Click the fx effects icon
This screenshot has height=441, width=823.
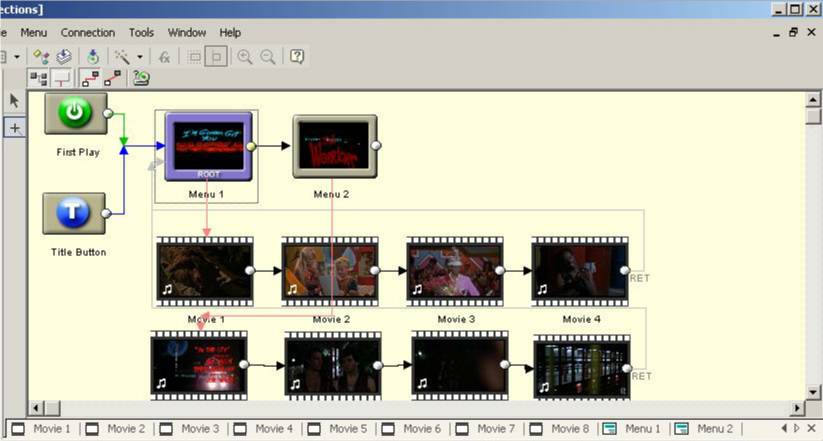(164, 57)
